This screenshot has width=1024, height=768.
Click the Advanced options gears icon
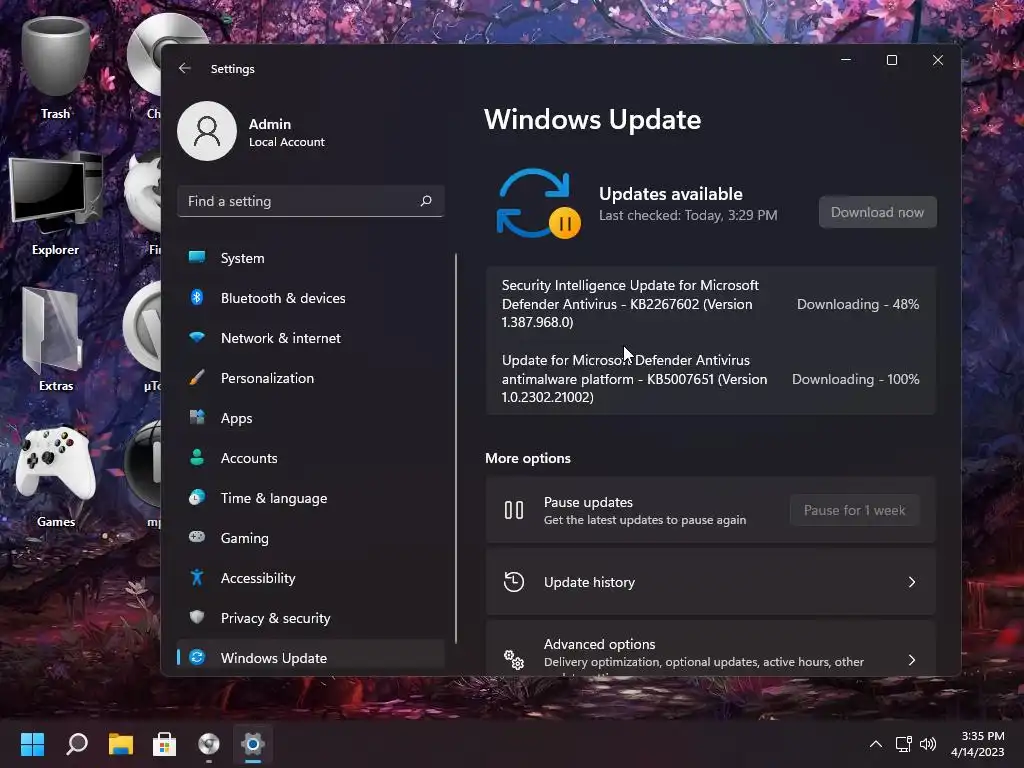[x=514, y=660]
